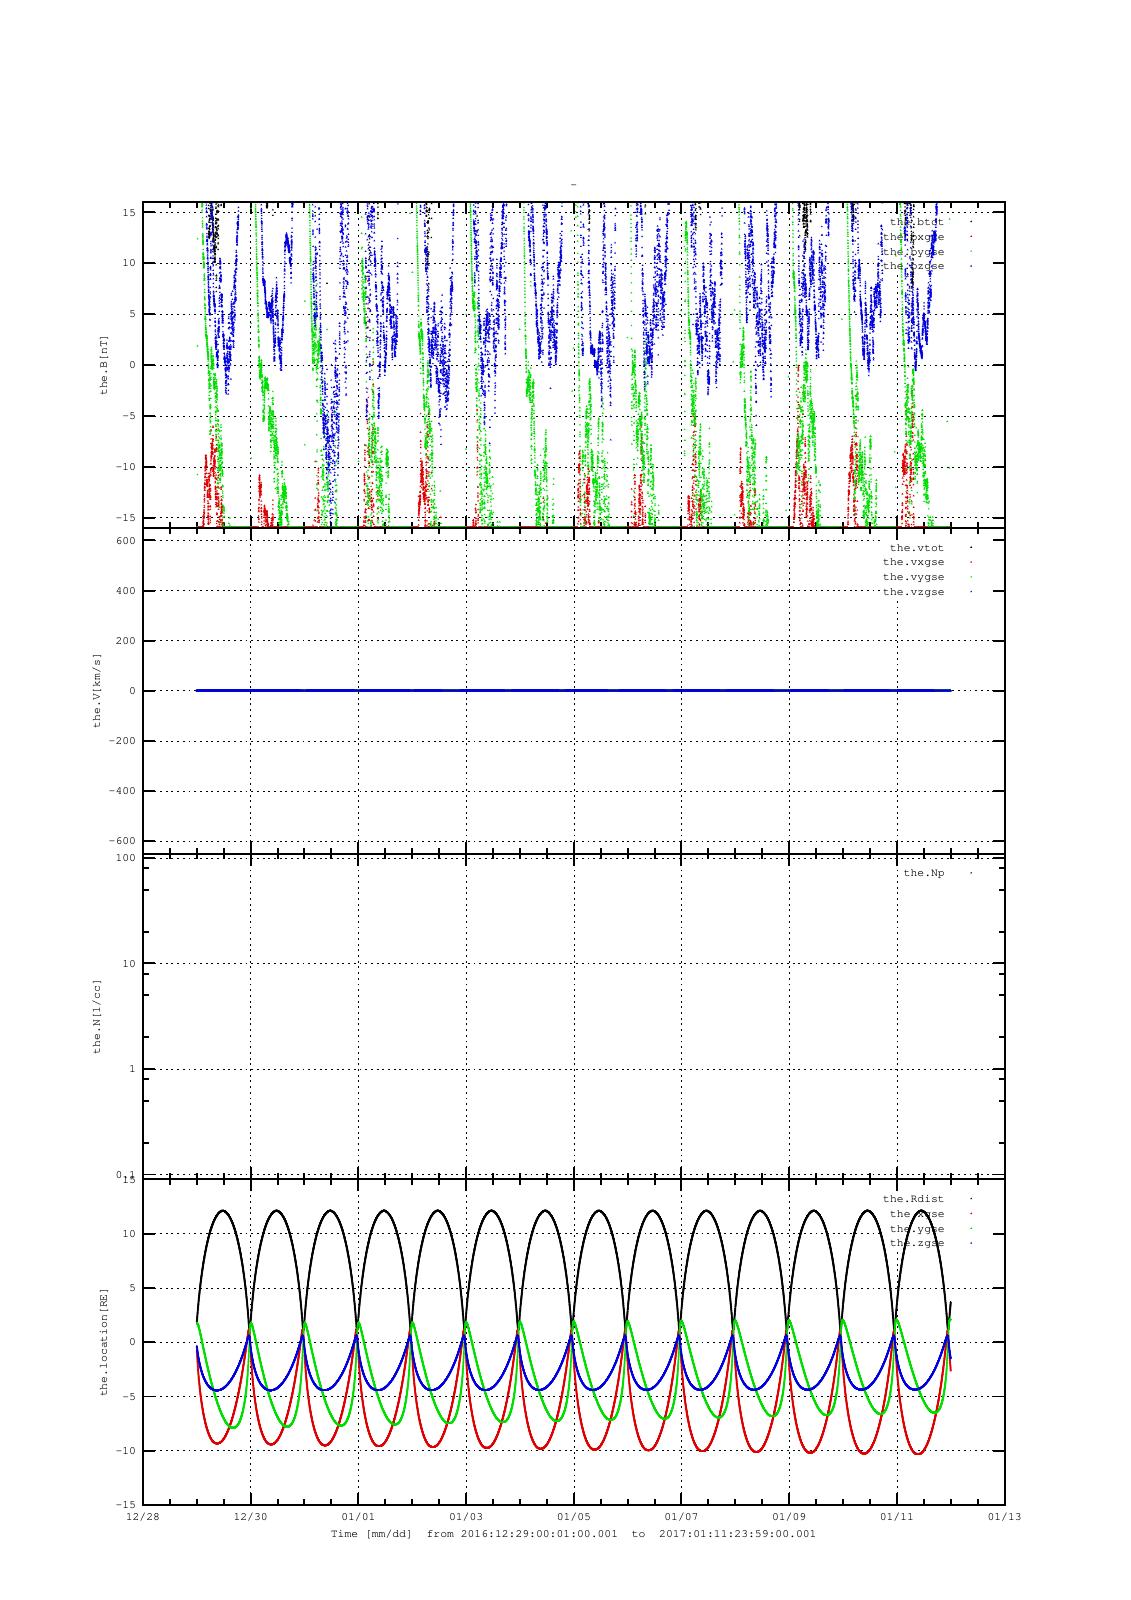The height and width of the screenshot is (1600, 1131).
Task: Click the 12/28 date tick label
Action: pyautogui.click(x=143, y=1516)
